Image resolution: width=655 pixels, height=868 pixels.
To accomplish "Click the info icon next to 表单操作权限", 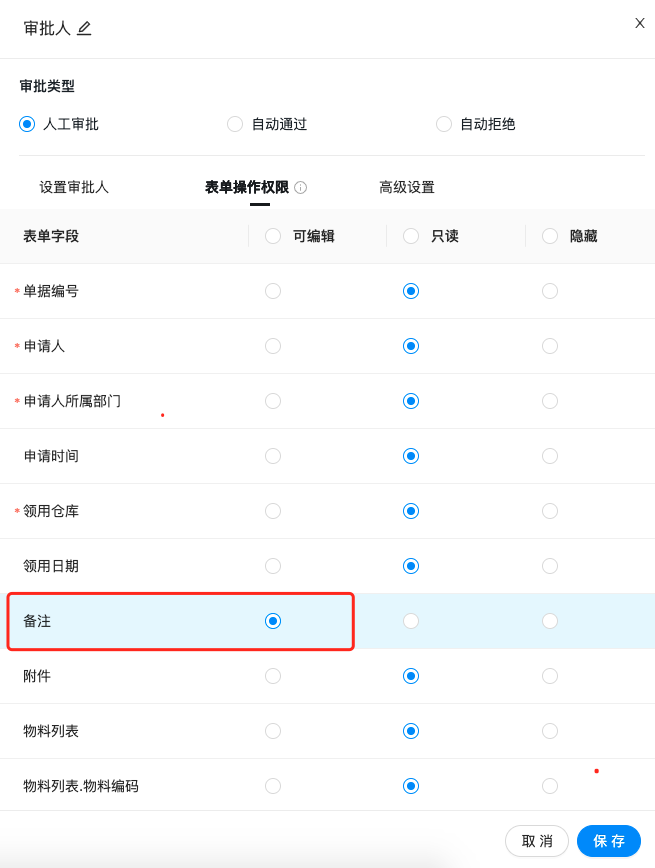I will 300,187.
